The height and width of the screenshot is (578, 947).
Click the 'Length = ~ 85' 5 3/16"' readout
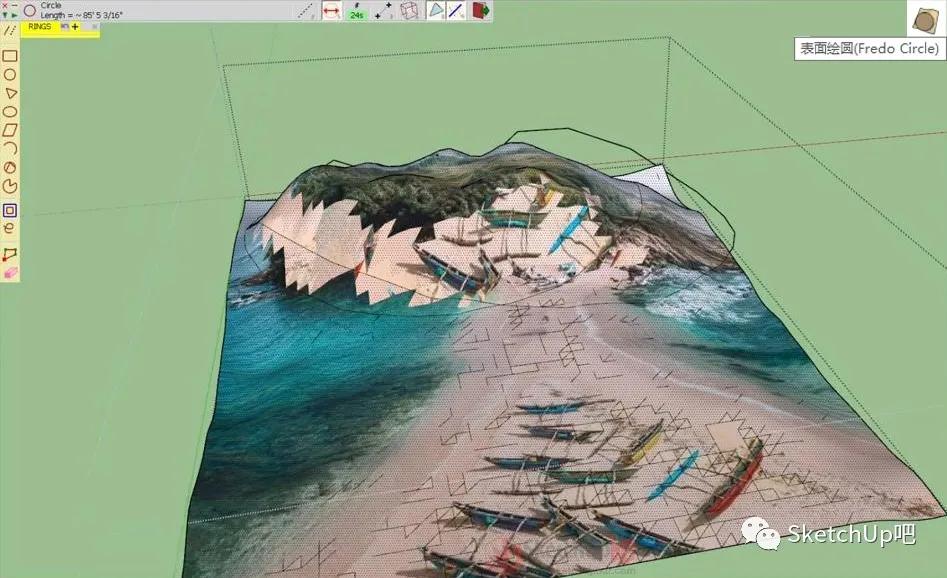82,15
